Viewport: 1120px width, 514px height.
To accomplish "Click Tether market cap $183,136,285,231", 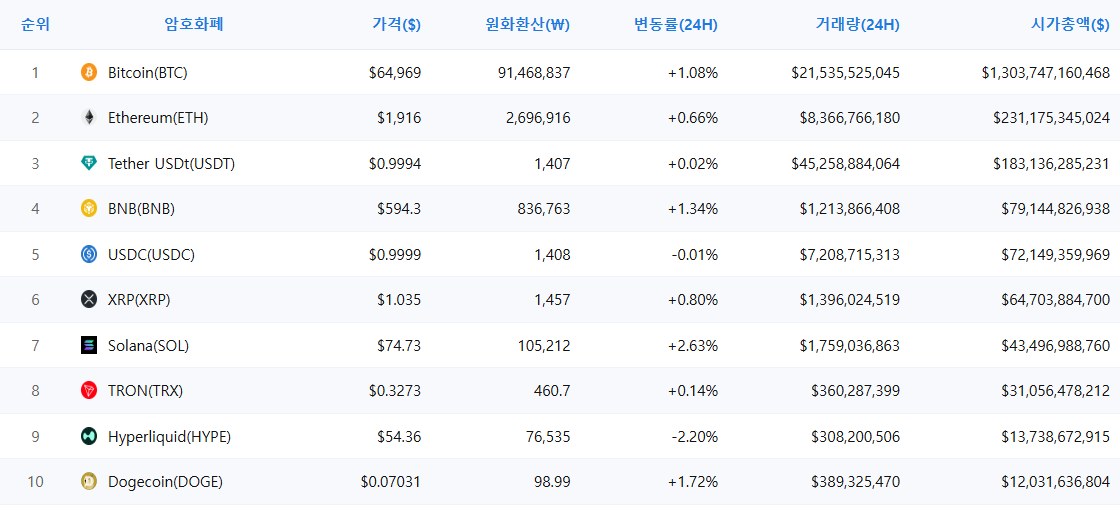I will pyautogui.click(x=1051, y=163).
